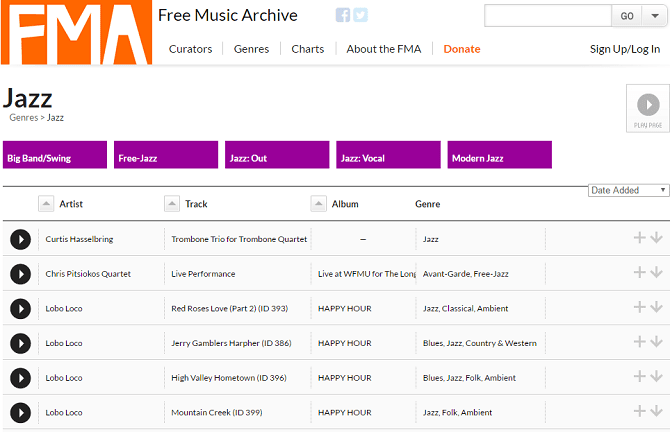Select the Free-Jazz subgenre

pos(166,155)
